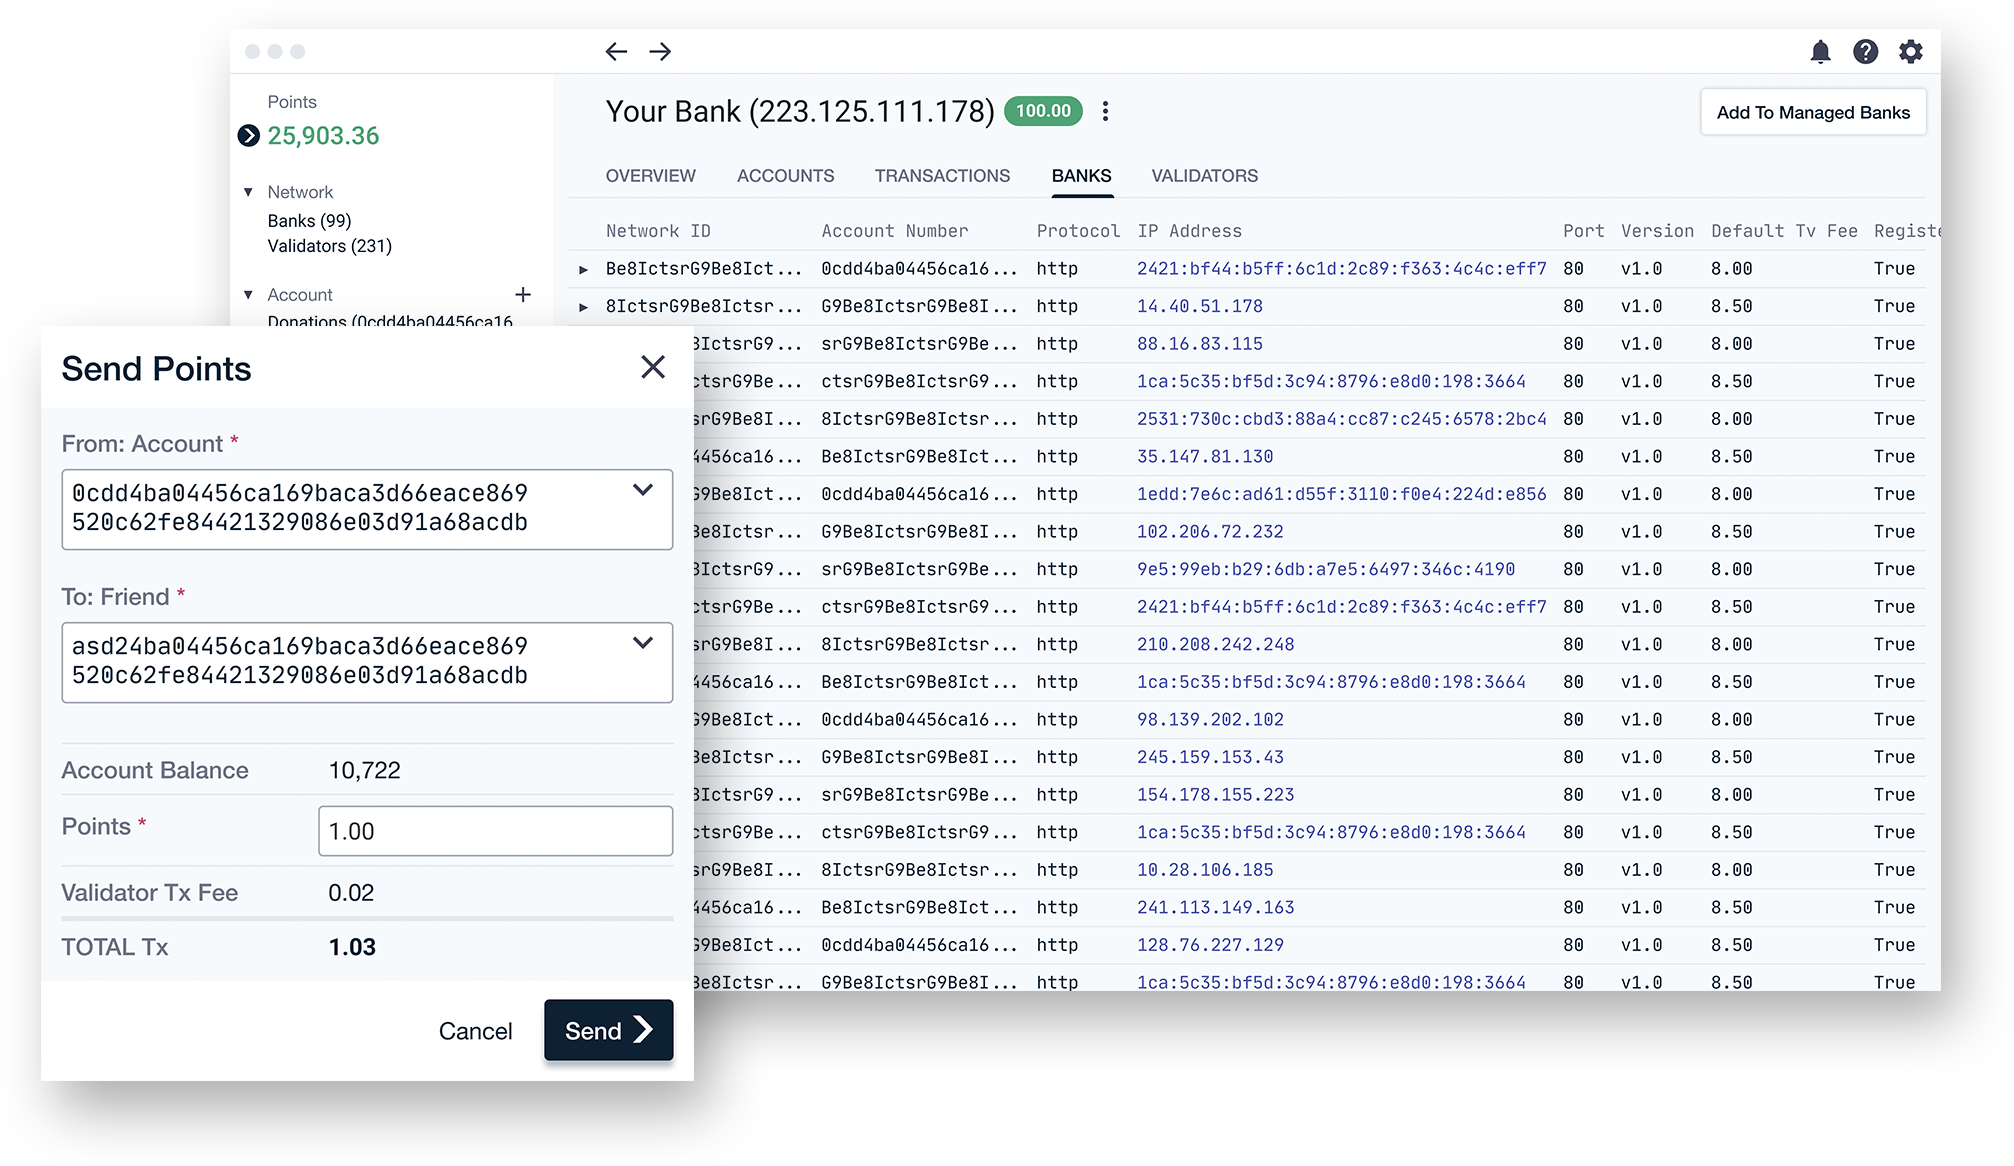Open IP address link 88.16.83.115
The height and width of the screenshot is (1166, 2014).
[x=1199, y=344]
